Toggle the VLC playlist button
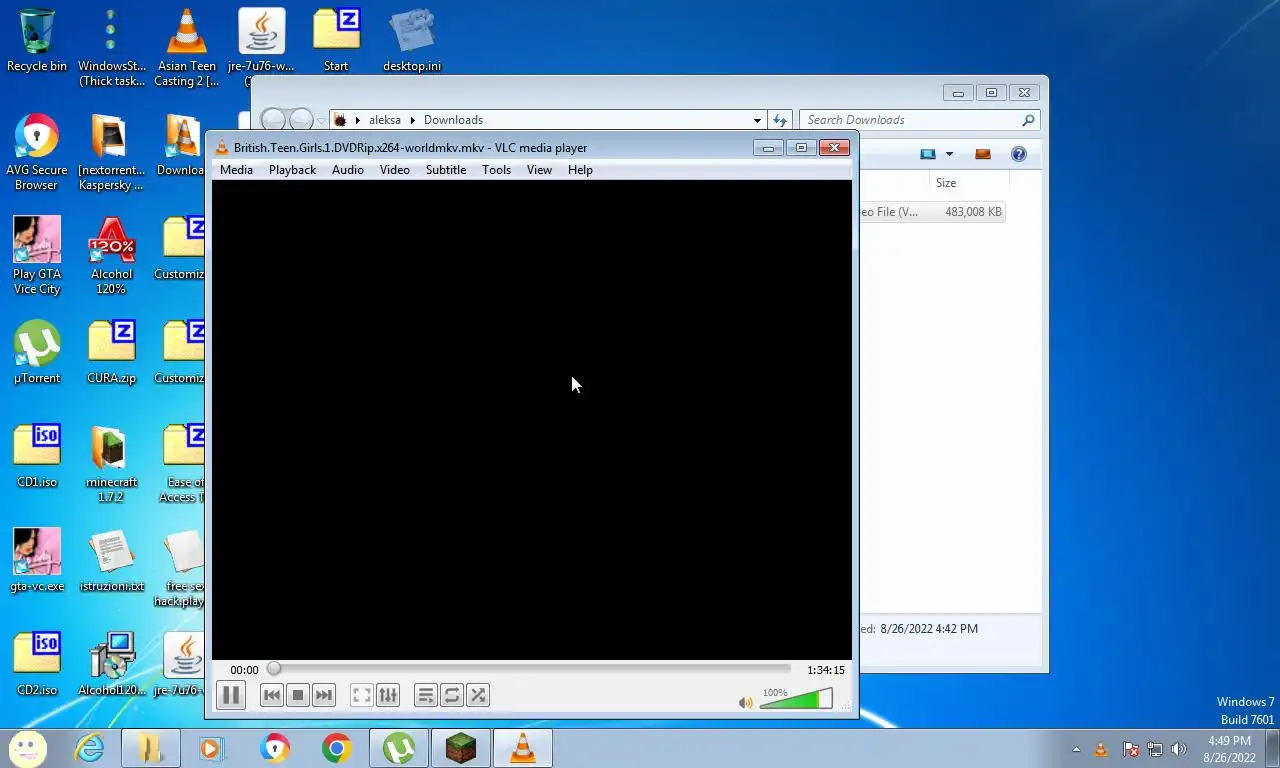The height and width of the screenshot is (768, 1280). tap(426, 695)
